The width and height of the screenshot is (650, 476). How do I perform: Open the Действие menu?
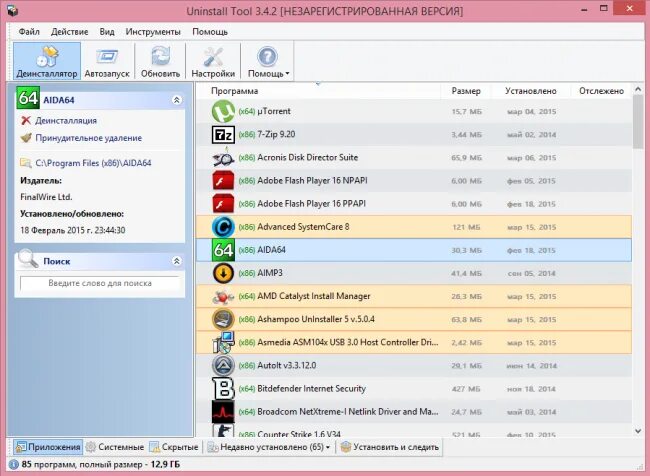[69, 32]
